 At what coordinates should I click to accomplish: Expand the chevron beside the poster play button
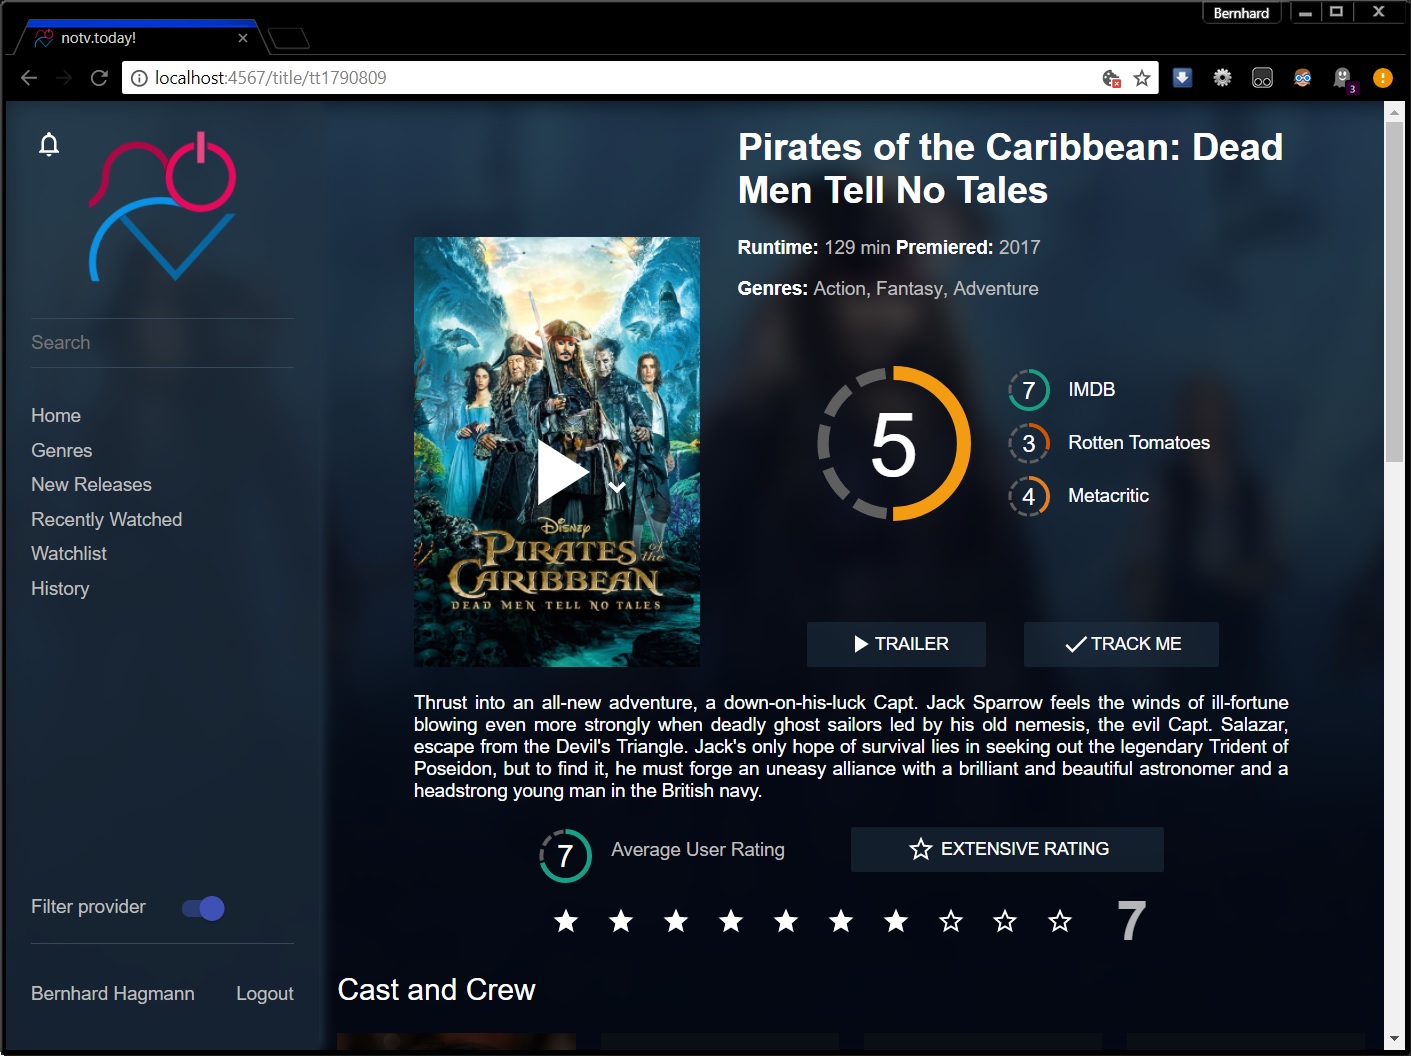[617, 487]
